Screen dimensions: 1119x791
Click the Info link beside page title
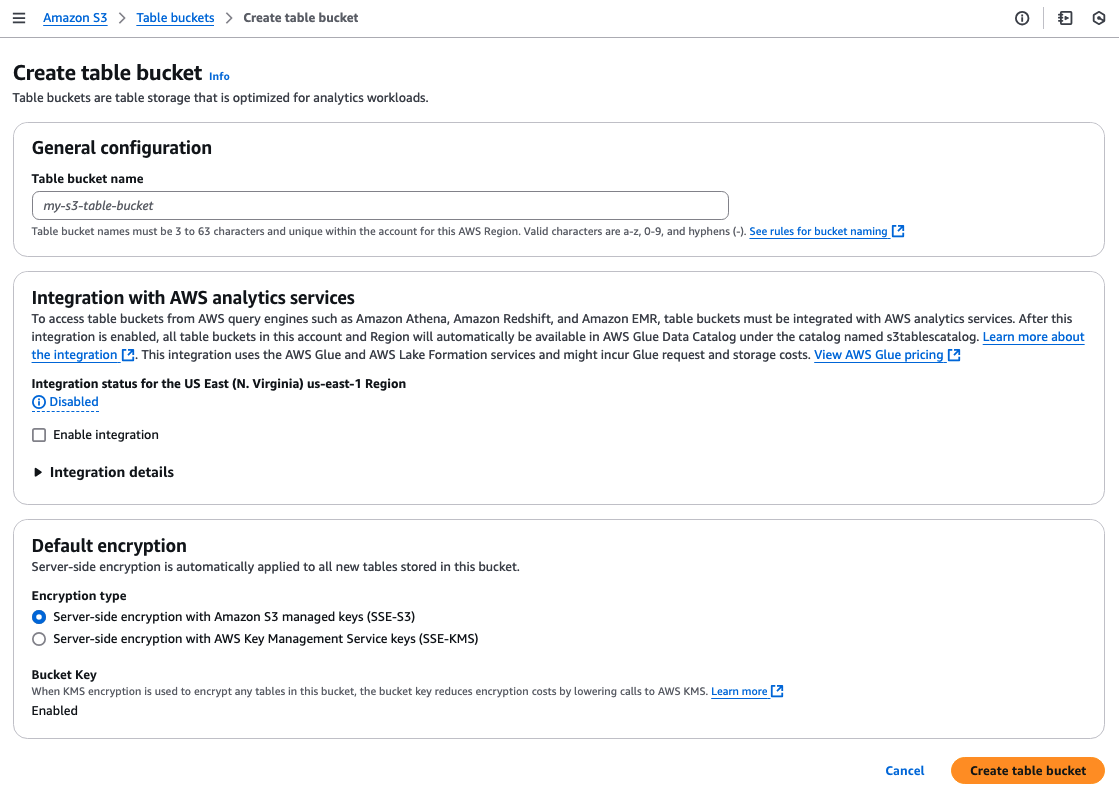(219, 76)
